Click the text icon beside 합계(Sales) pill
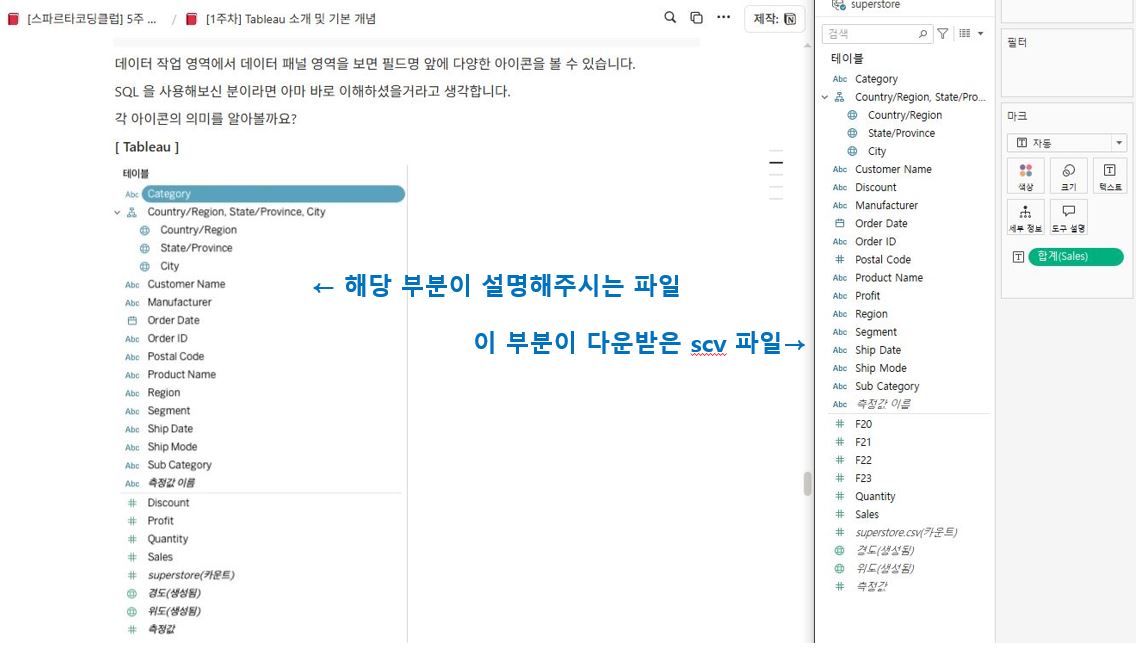This screenshot has width=1142, height=649. point(1018,256)
